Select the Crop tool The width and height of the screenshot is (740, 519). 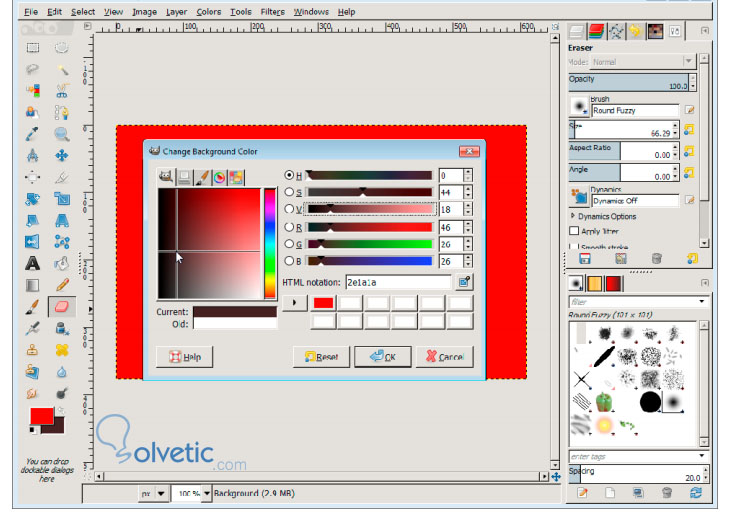tap(61, 177)
